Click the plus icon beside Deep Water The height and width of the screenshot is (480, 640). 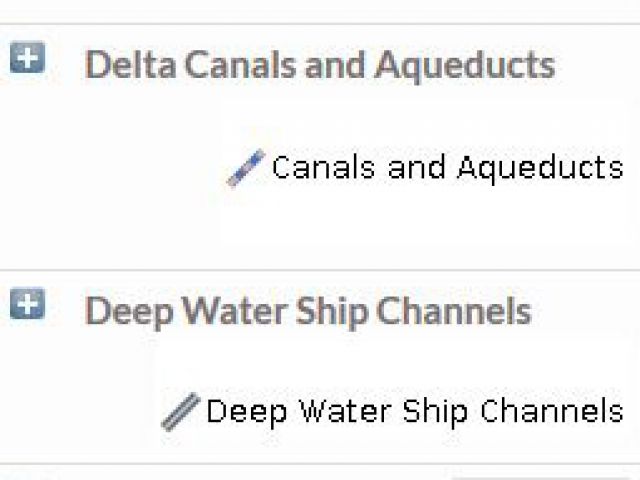click(x=27, y=303)
